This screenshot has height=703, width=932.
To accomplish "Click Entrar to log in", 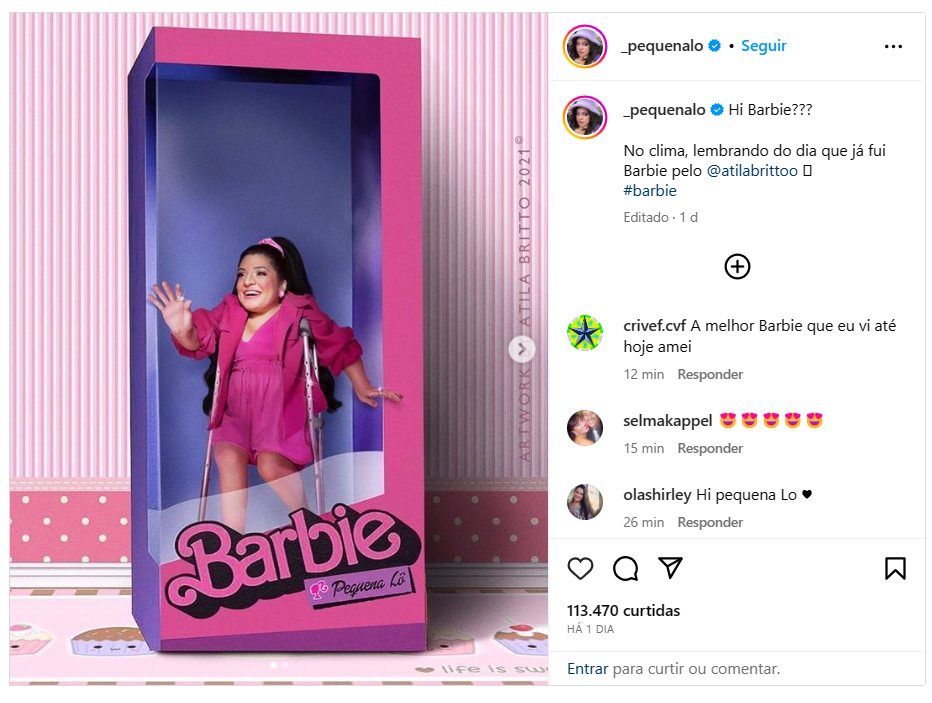I will coord(587,669).
